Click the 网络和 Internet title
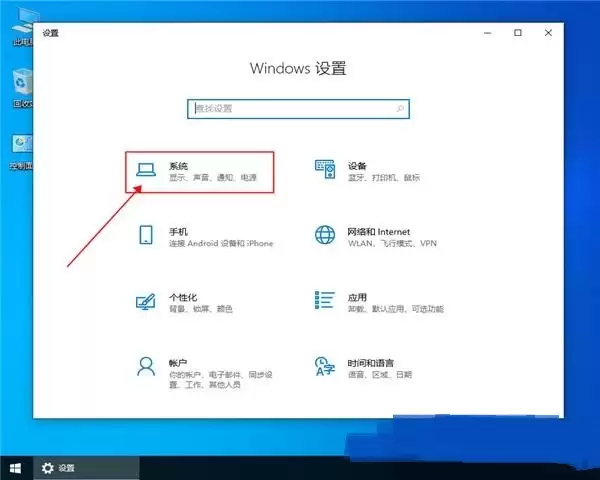Viewport: 600px width, 480px height. (x=378, y=232)
